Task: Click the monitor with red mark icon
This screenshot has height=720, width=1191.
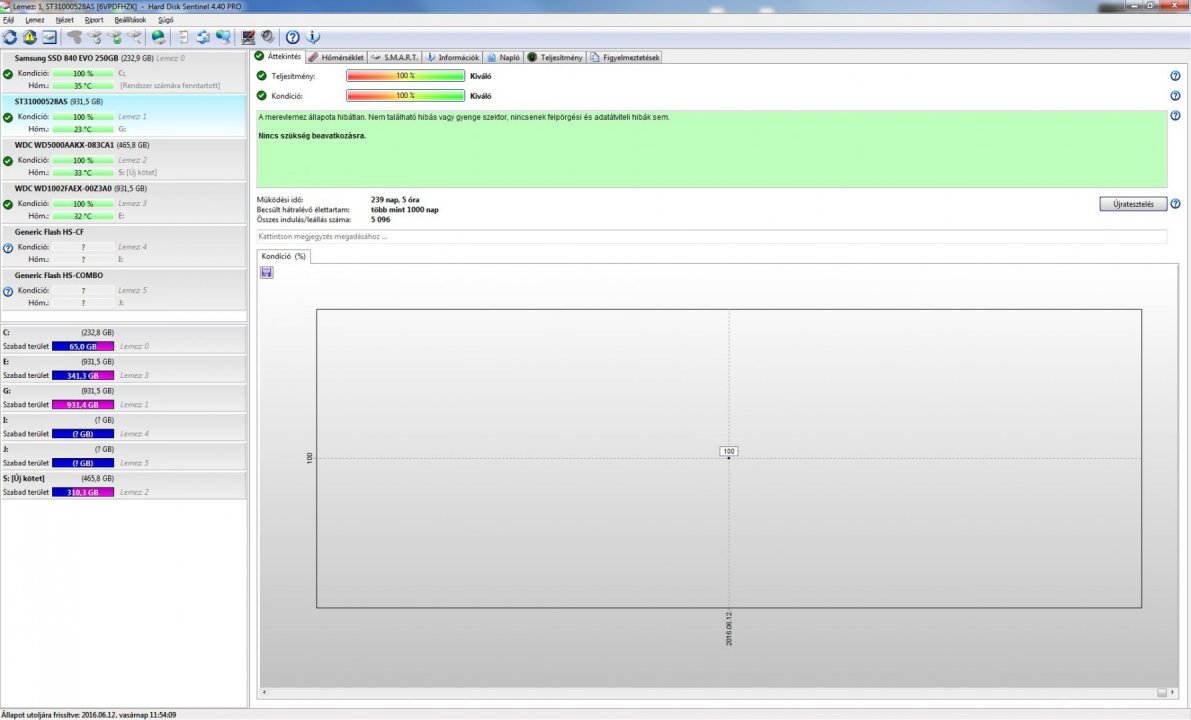Action: click(x=248, y=36)
